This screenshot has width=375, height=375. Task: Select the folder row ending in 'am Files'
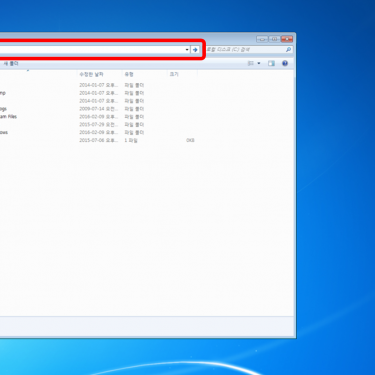point(99,117)
